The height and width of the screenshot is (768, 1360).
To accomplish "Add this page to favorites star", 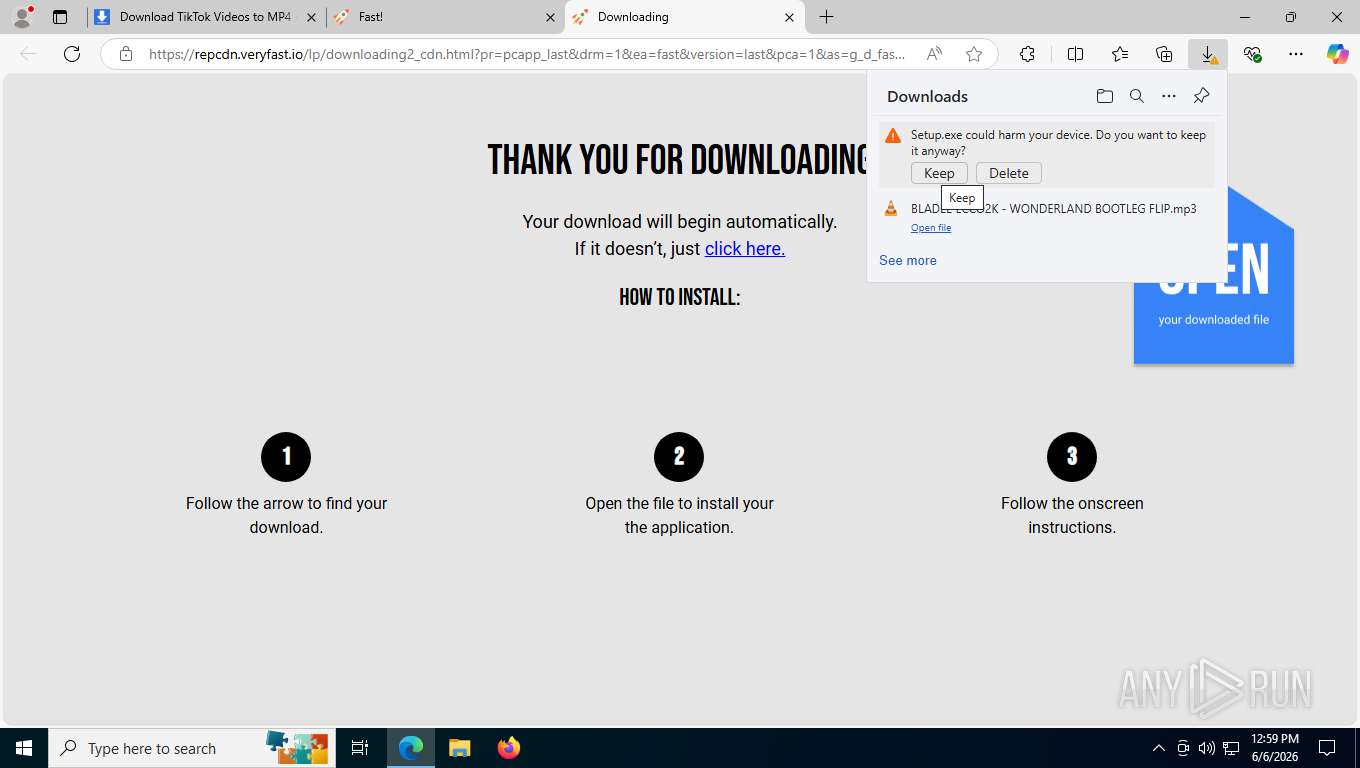I will [974, 54].
